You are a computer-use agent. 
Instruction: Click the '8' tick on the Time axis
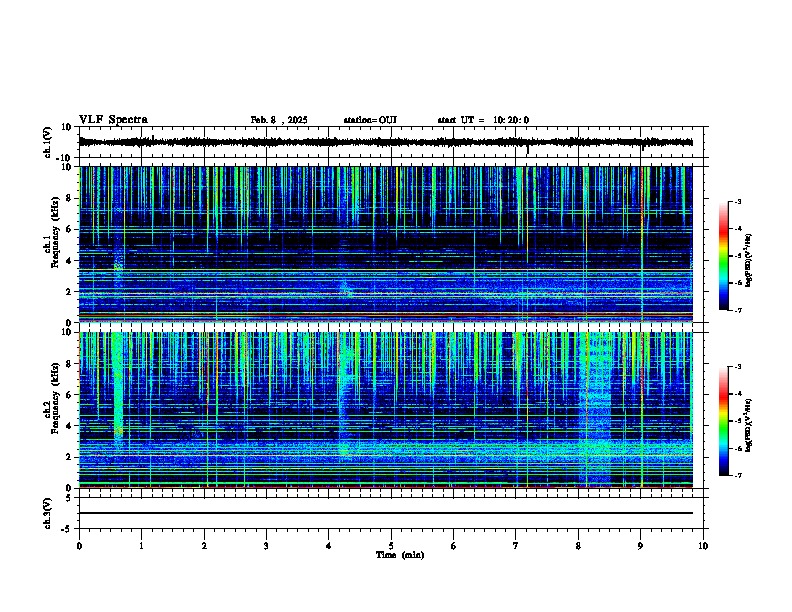[578, 545]
